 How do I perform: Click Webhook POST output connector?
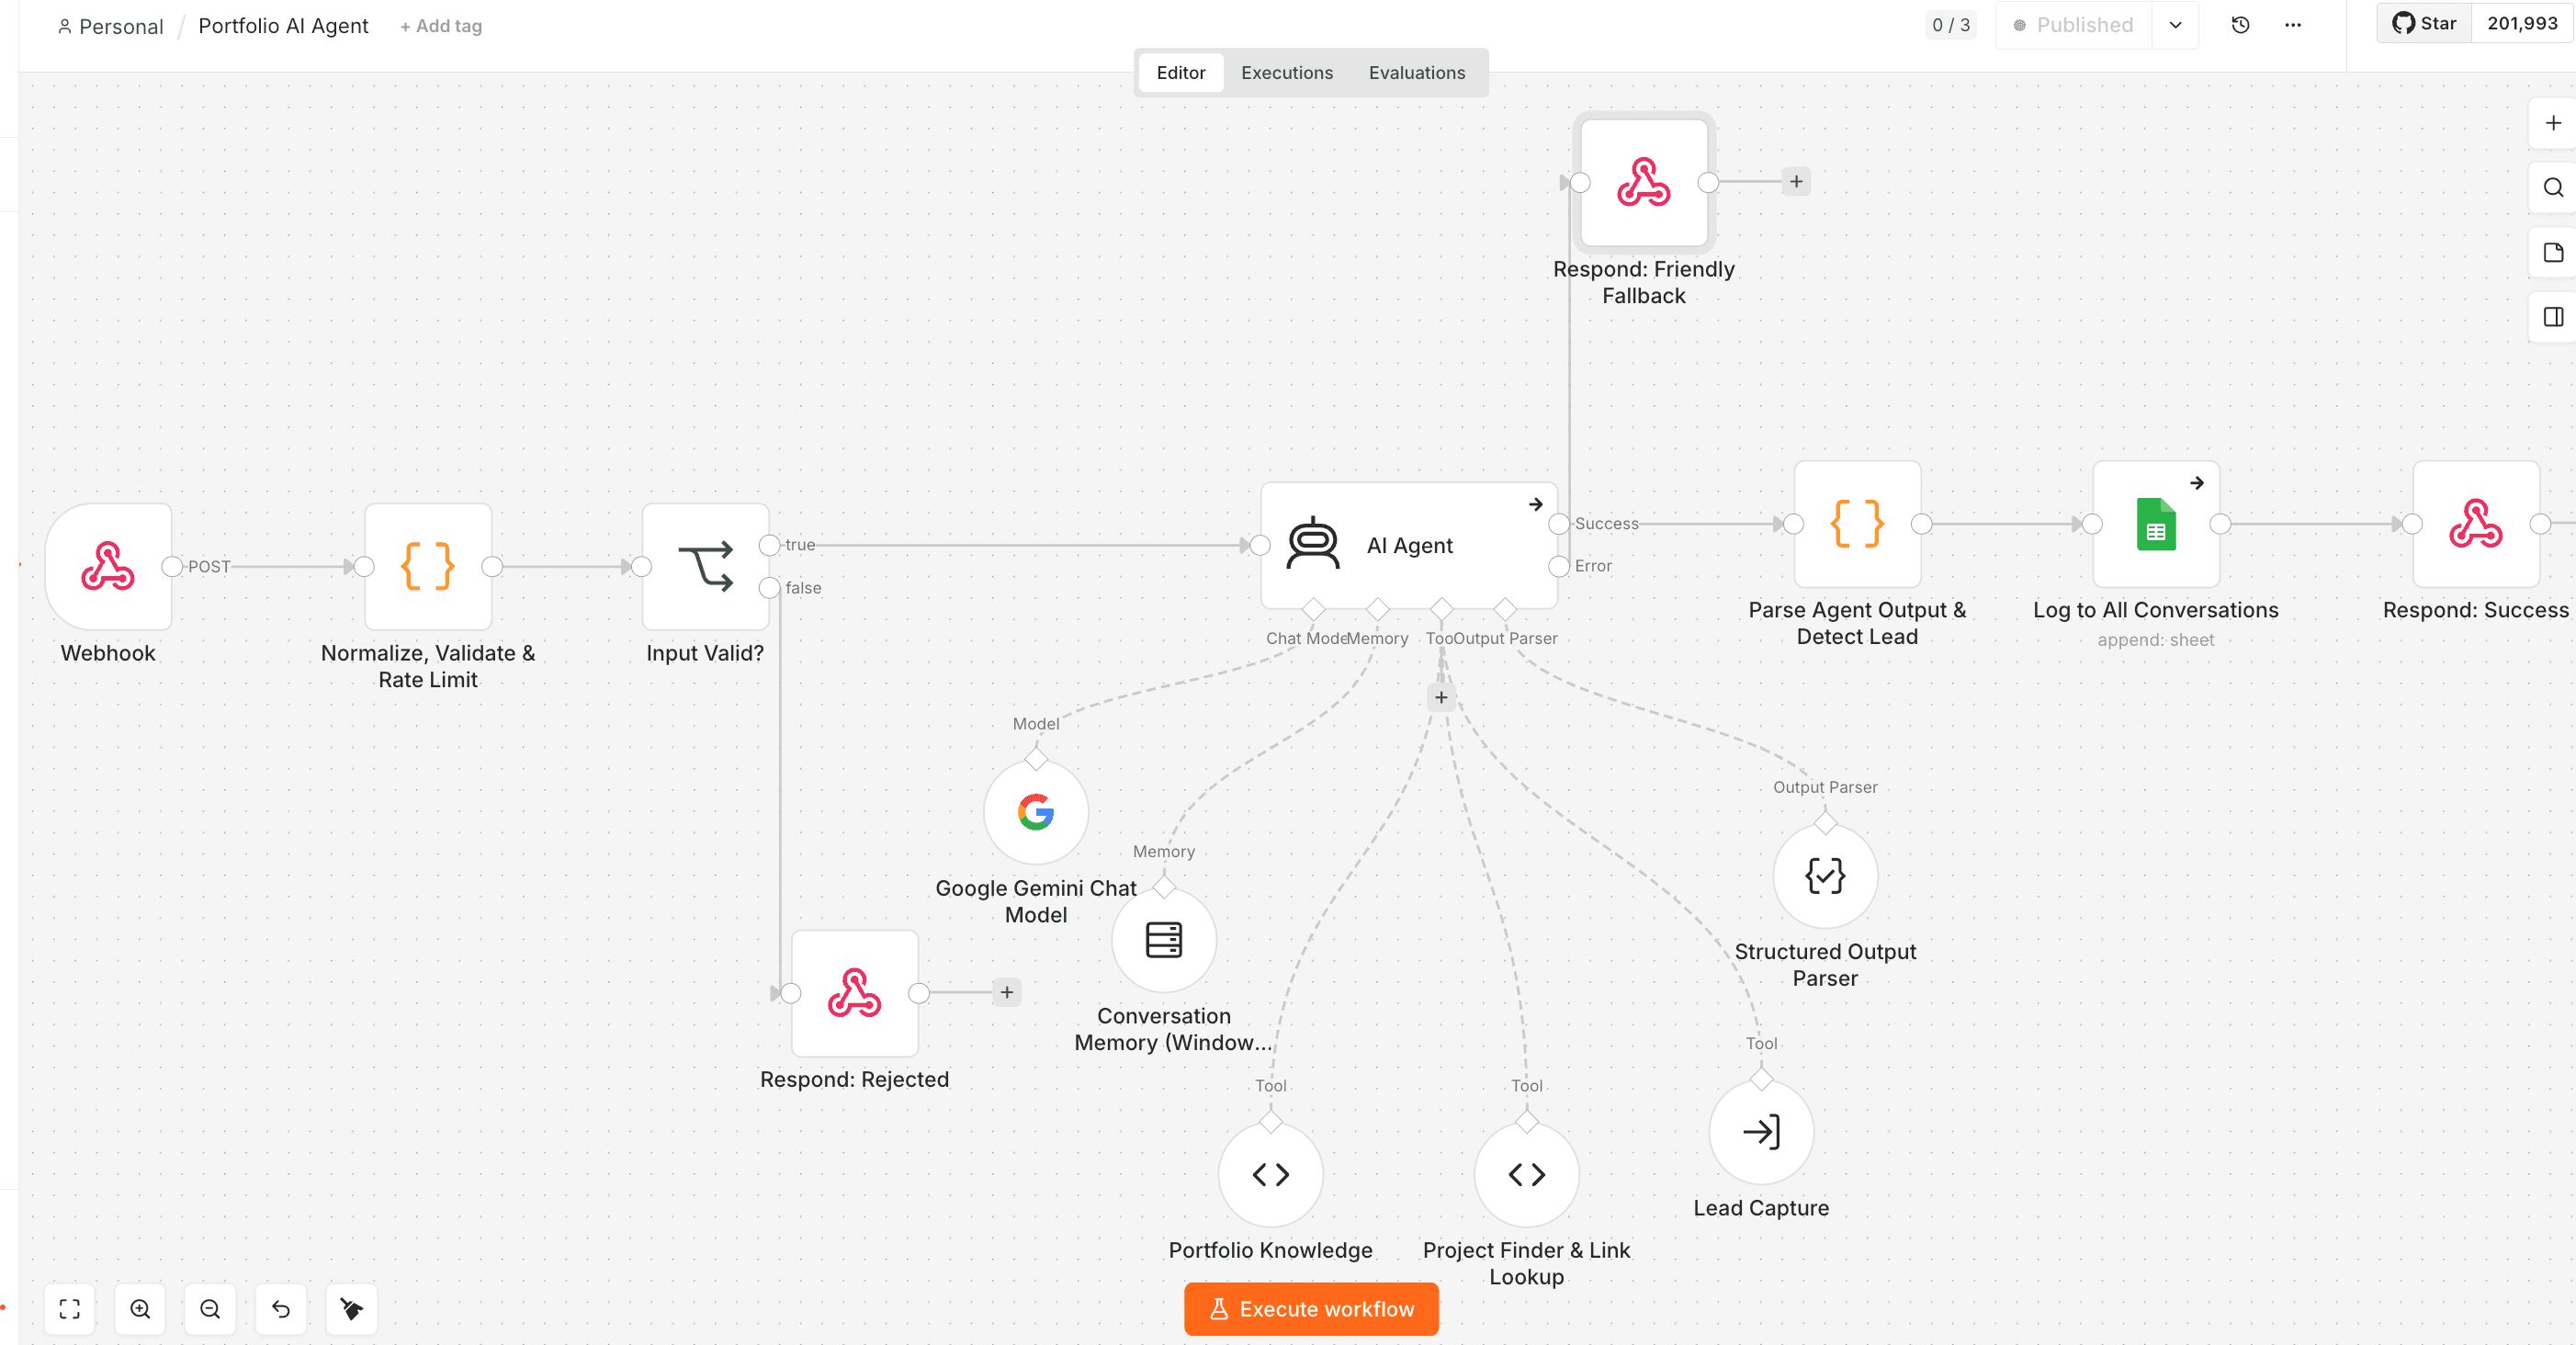[172, 566]
